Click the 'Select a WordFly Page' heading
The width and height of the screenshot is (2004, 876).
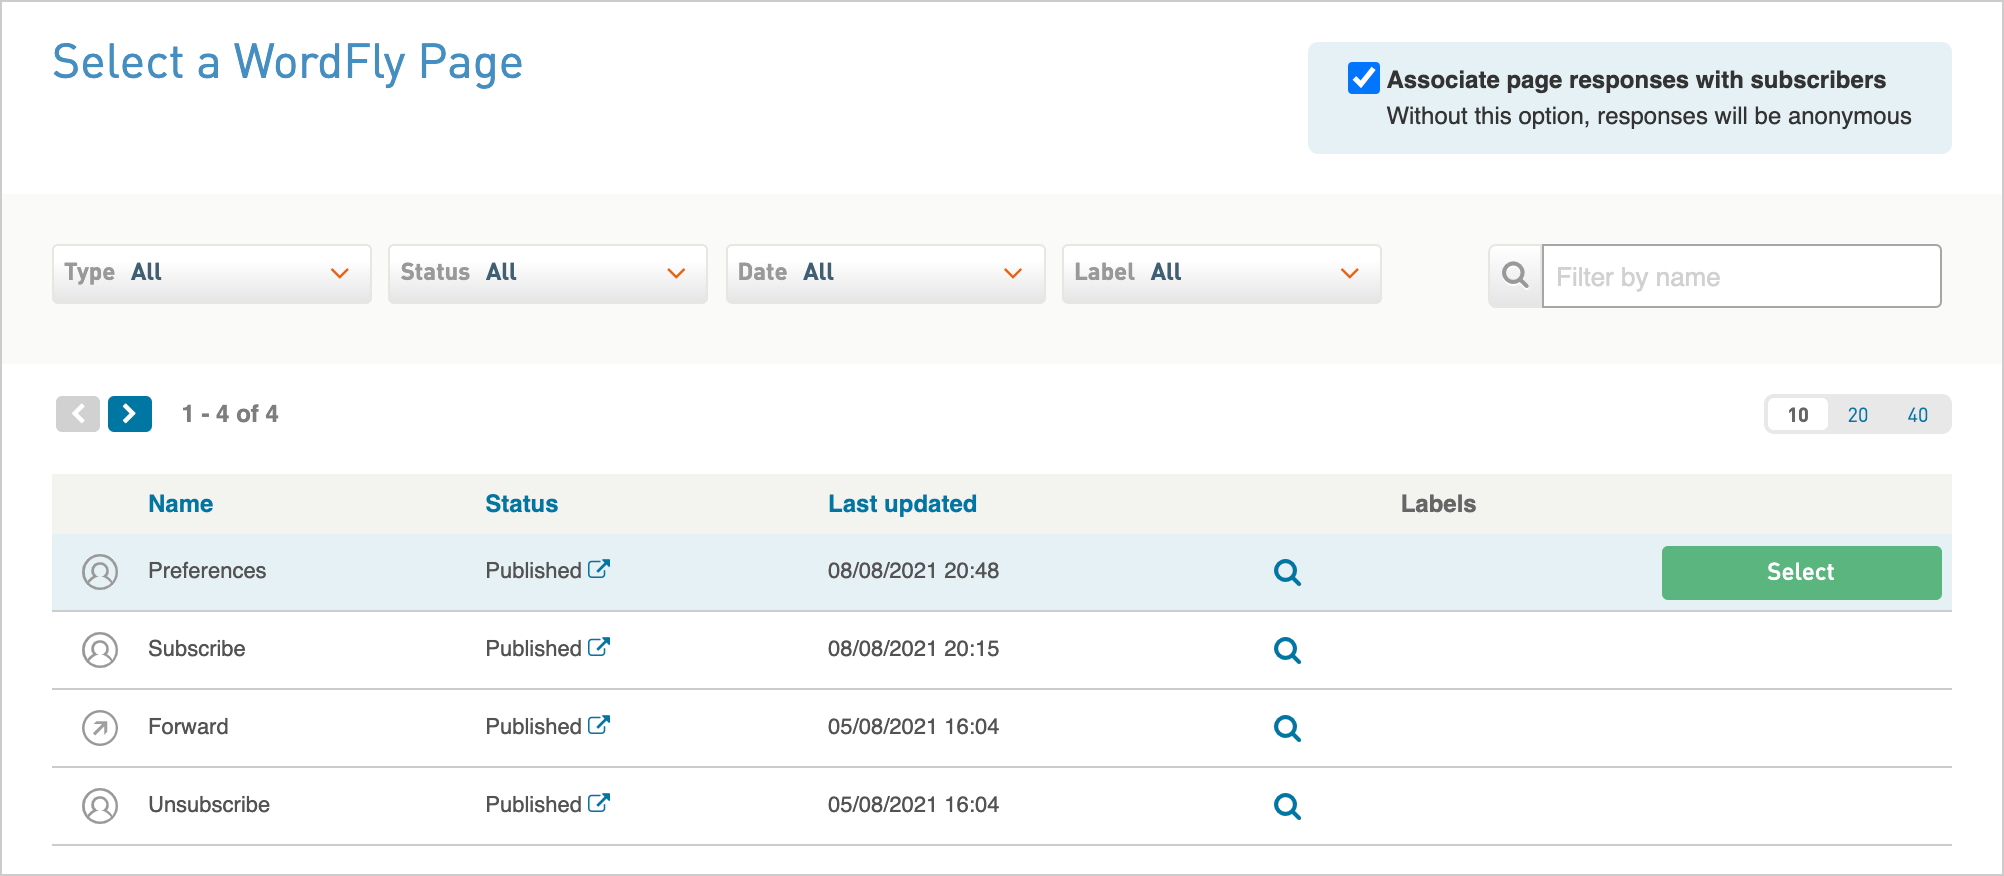[288, 62]
